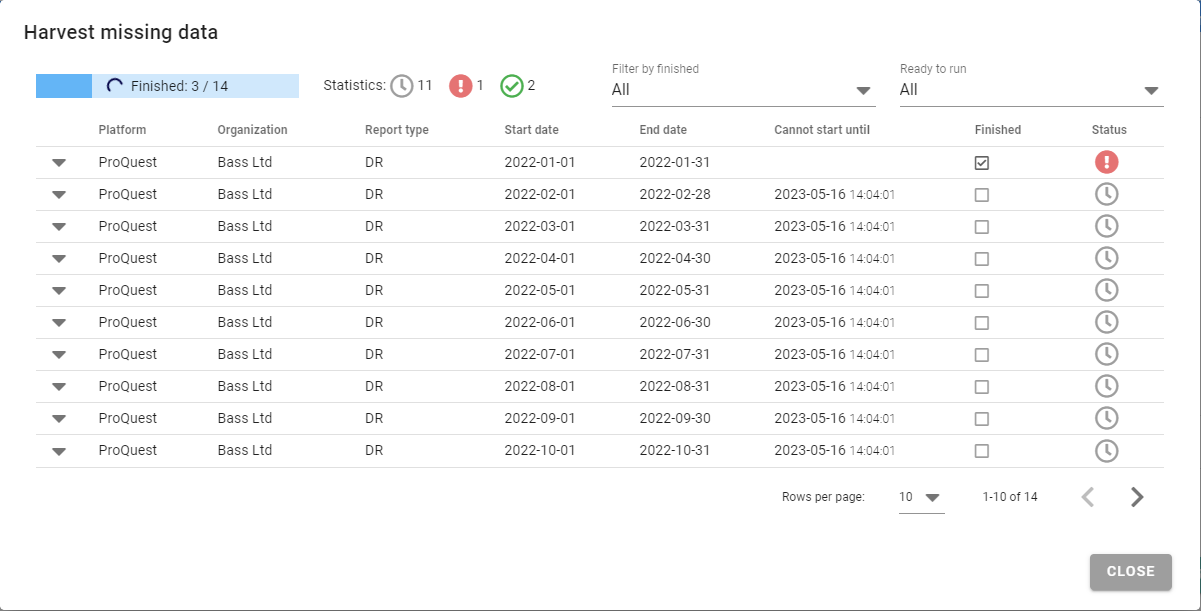
Task: Click the waiting clock icon in Statistics
Action: tap(402, 86)
